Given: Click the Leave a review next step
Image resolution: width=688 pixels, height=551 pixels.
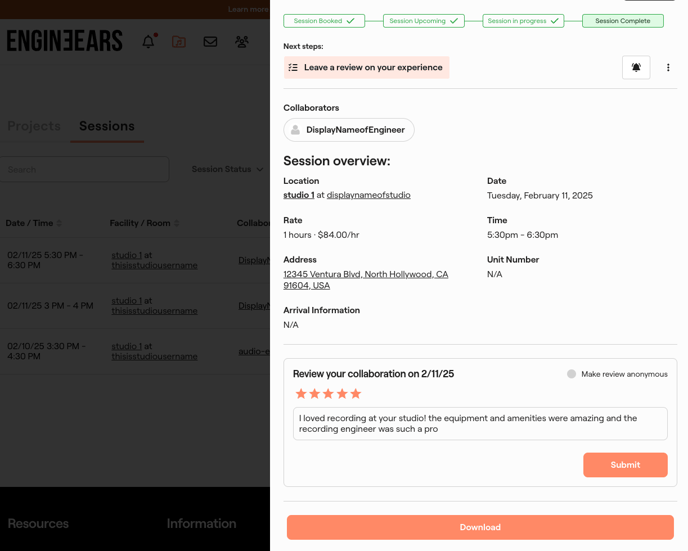Looking at the screenshot, I should click(x=366, y=68).
